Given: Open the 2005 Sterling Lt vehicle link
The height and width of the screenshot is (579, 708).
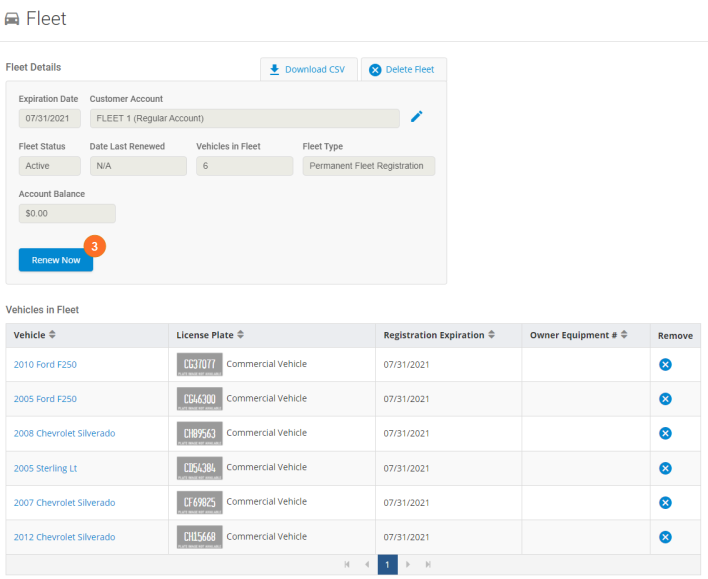Looking at the screenshot, I should pos(45,468).
